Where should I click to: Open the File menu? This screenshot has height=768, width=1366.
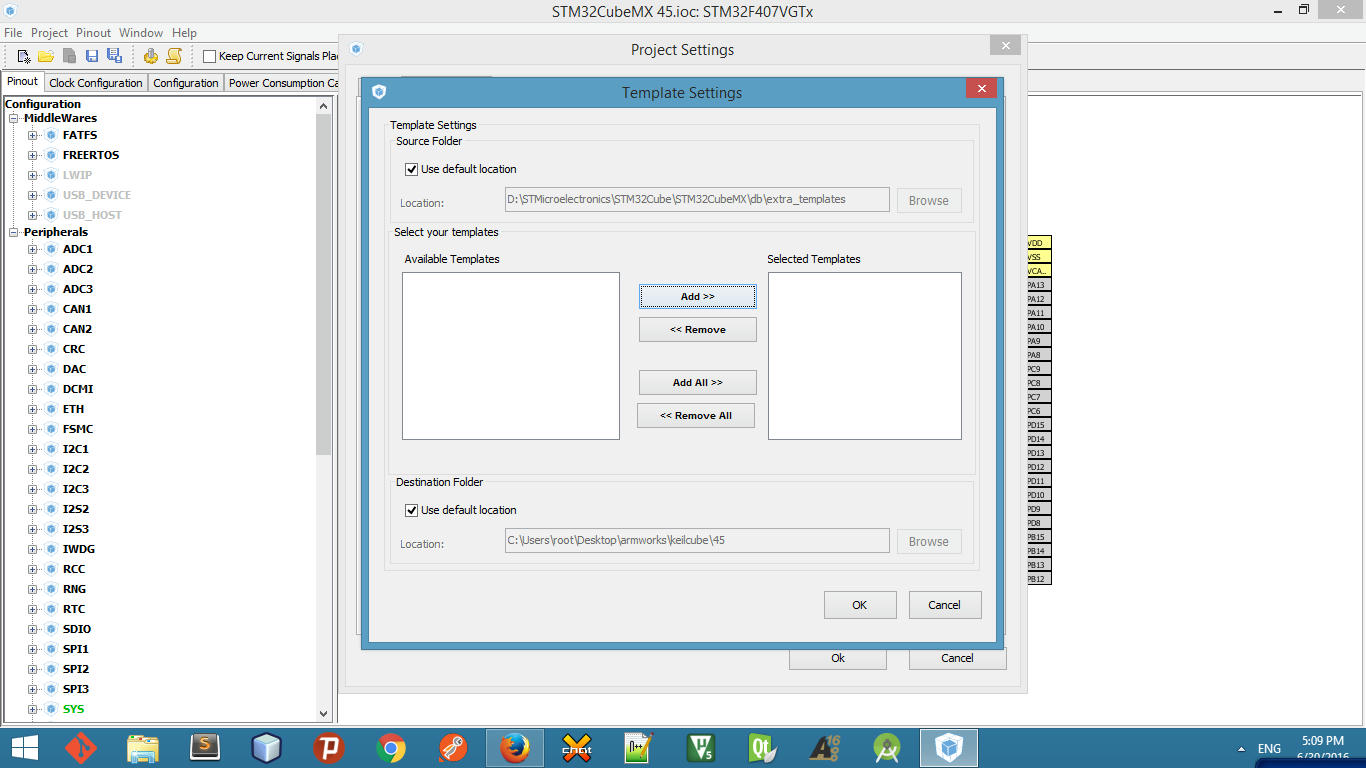(13, 33)
